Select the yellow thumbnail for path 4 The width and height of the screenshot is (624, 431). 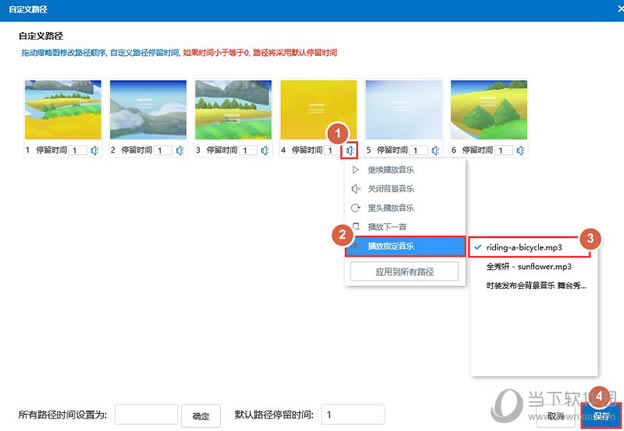[x=317, y=110]
